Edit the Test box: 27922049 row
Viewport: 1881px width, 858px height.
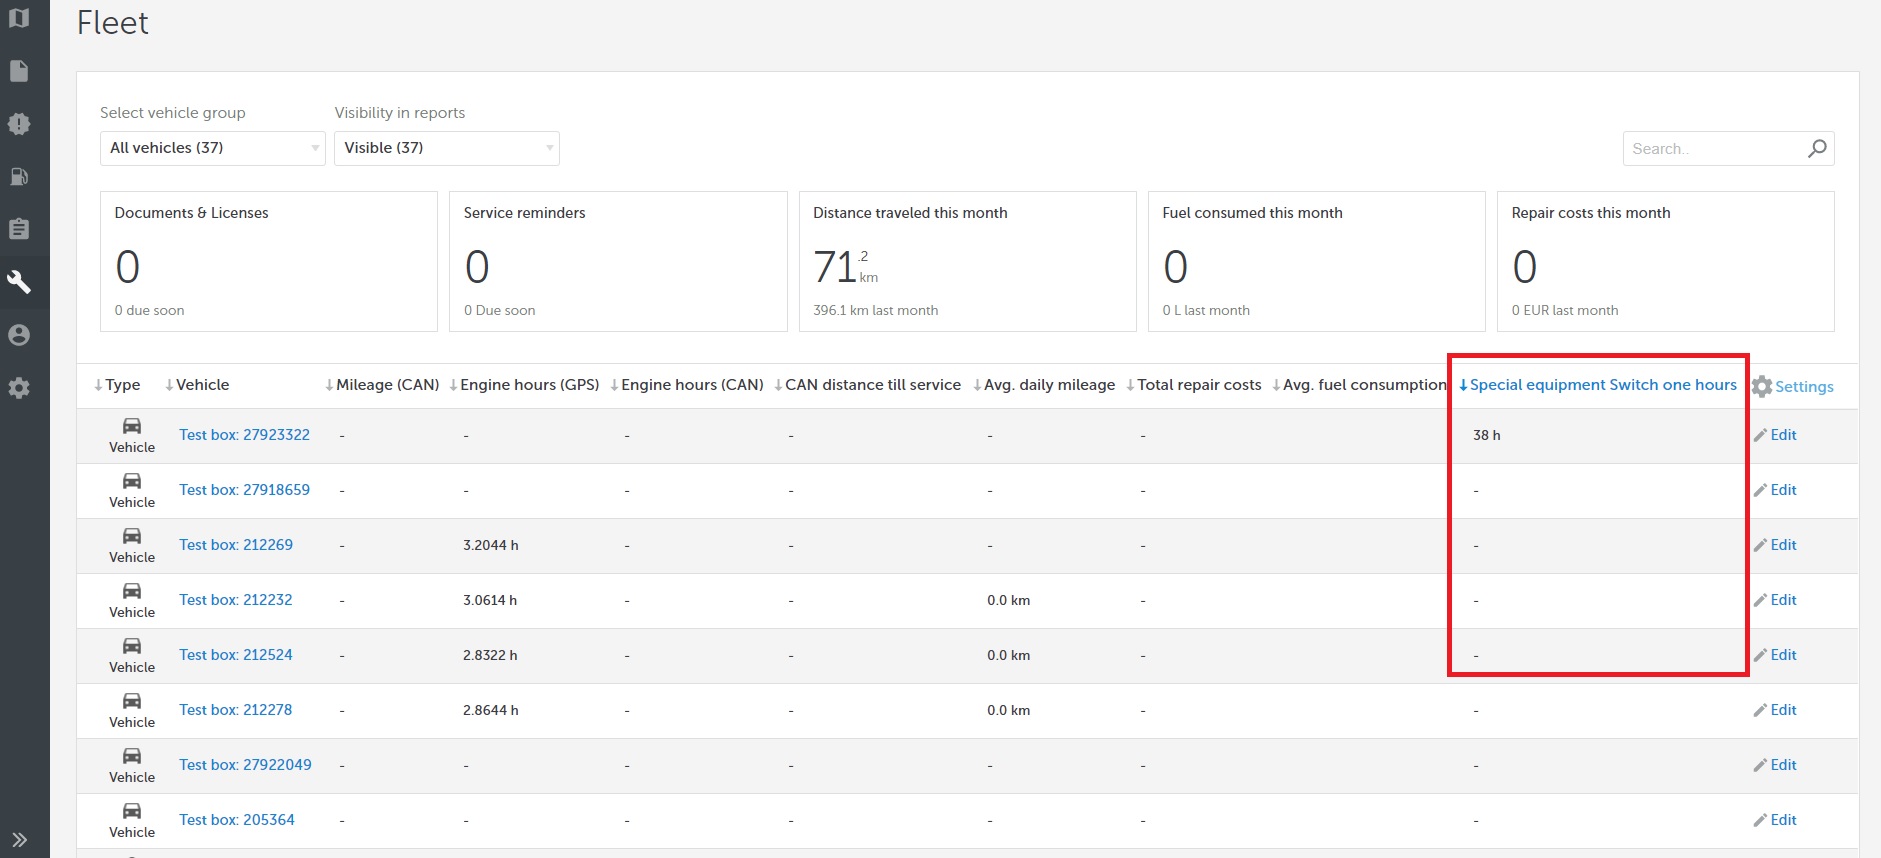coord(1775,765)
